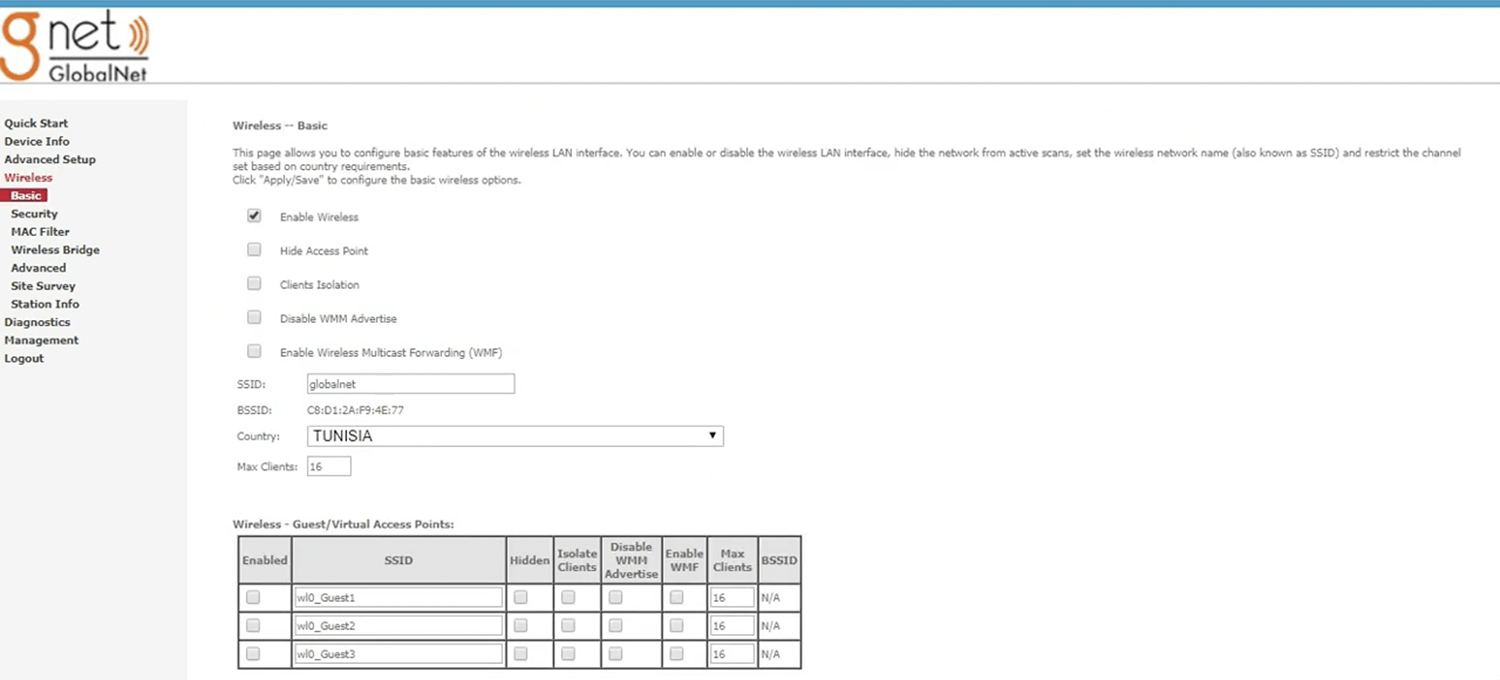Enable Wireless Multicast Forwarding (WMF) checkbox

(x=254, y=352)
